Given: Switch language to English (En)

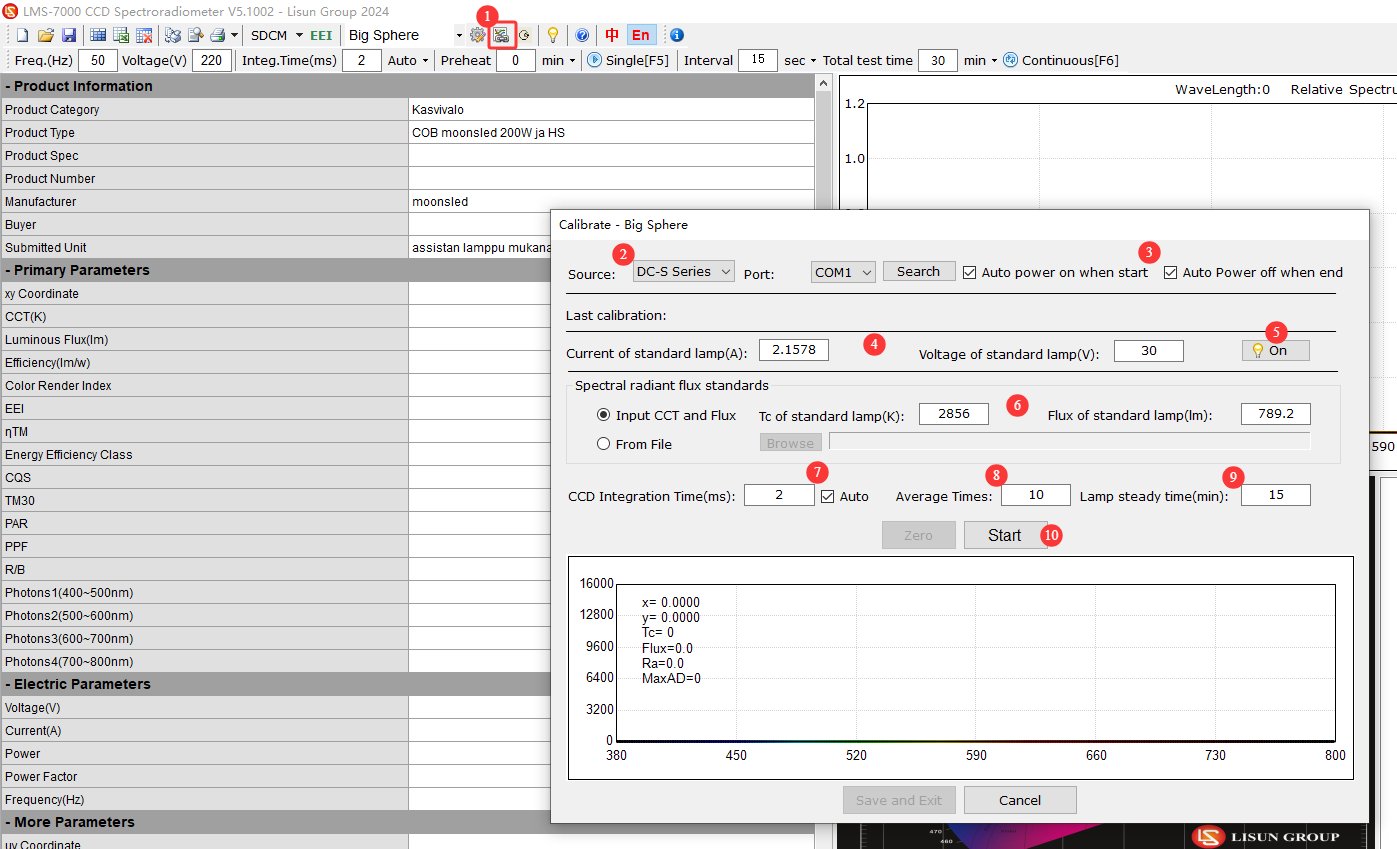Looking at the screenshot, I should tap(641, 35).
